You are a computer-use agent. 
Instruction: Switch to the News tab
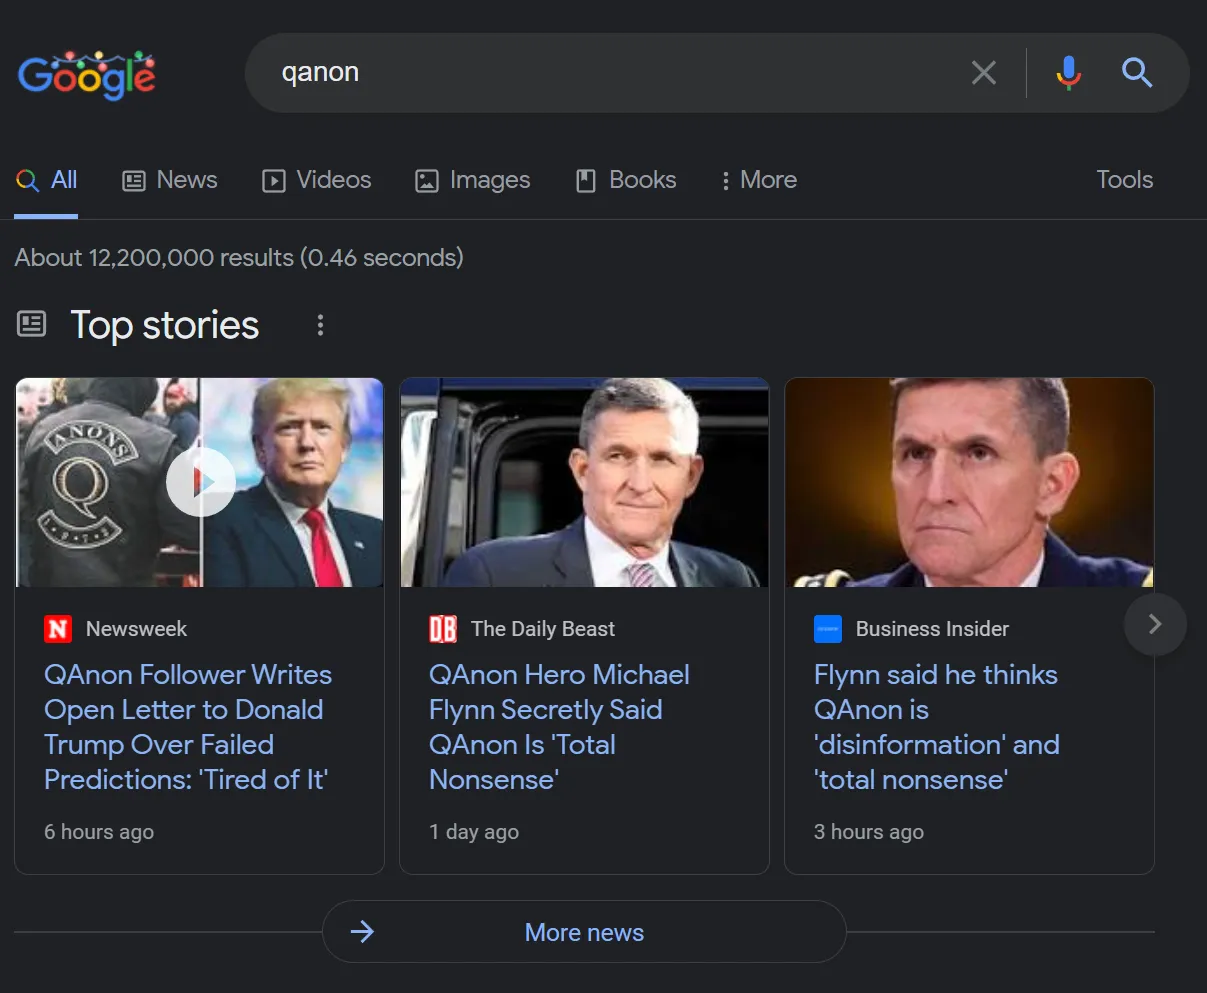pyautogui.click(x=169, y=180)
